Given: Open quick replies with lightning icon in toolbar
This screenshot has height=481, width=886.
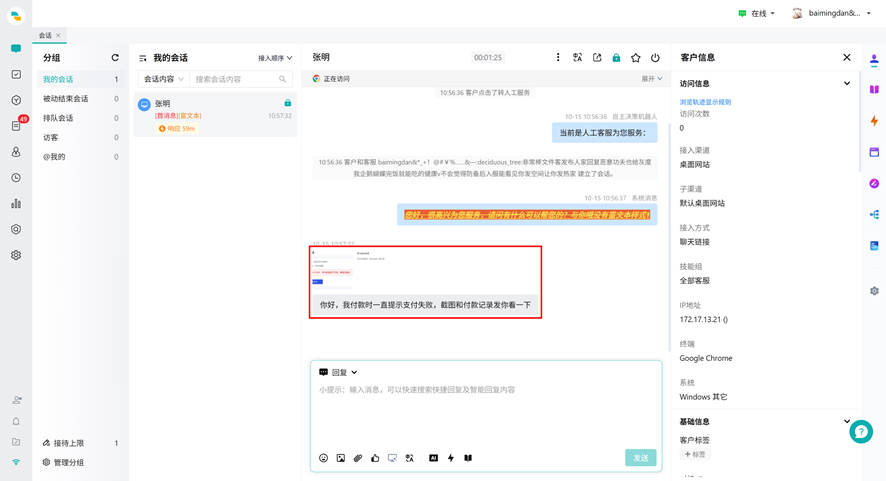Looking at the screenshot, I should point(451,458).
